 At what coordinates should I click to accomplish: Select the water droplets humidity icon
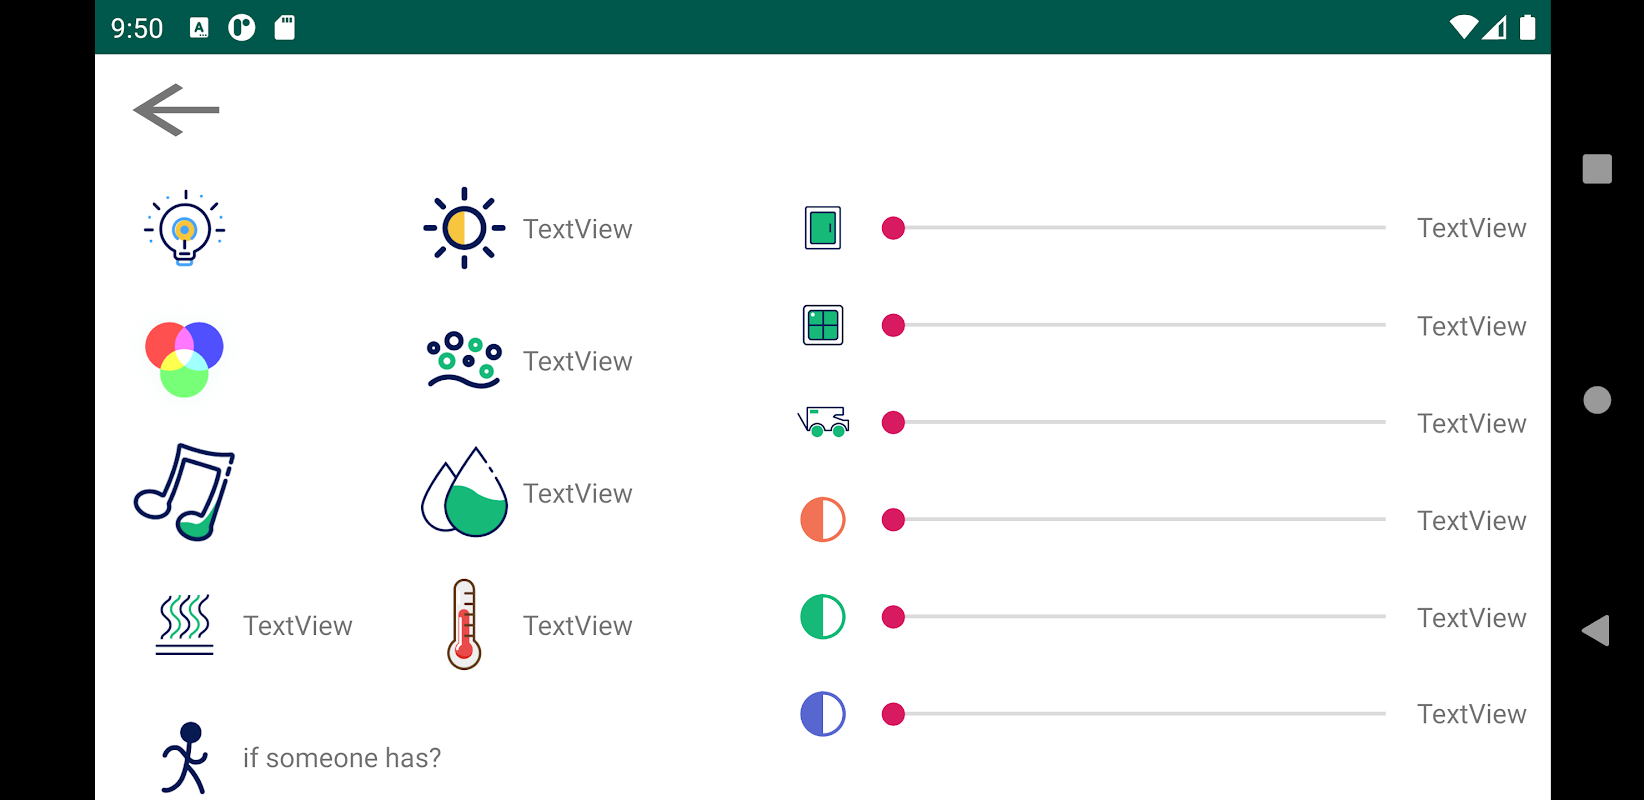coord(464,493)
